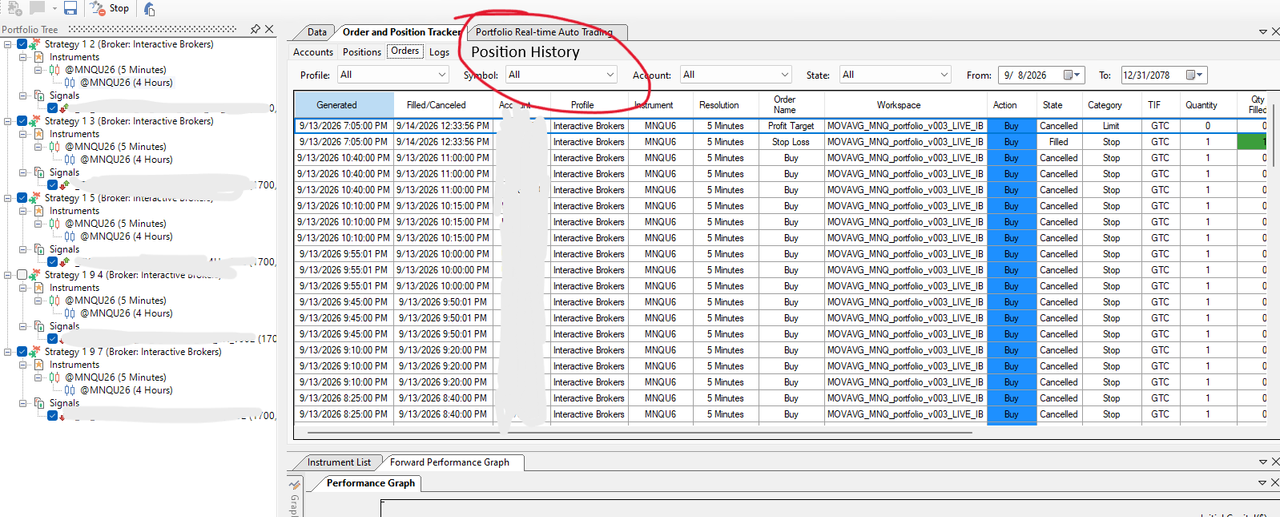Collapse Instruments node under Strategy 1 5
The width and height of the screenshot is (1280, 517).
pos(24,211)
